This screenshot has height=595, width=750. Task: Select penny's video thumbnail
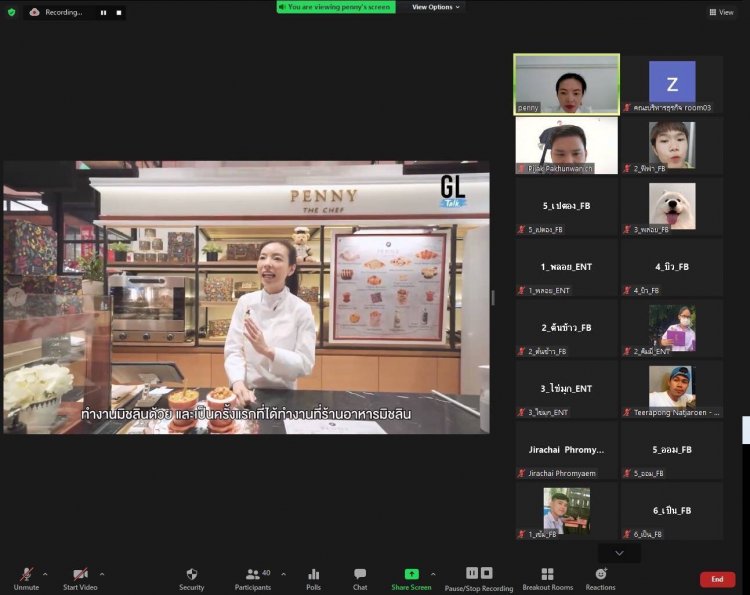(566, 84)
